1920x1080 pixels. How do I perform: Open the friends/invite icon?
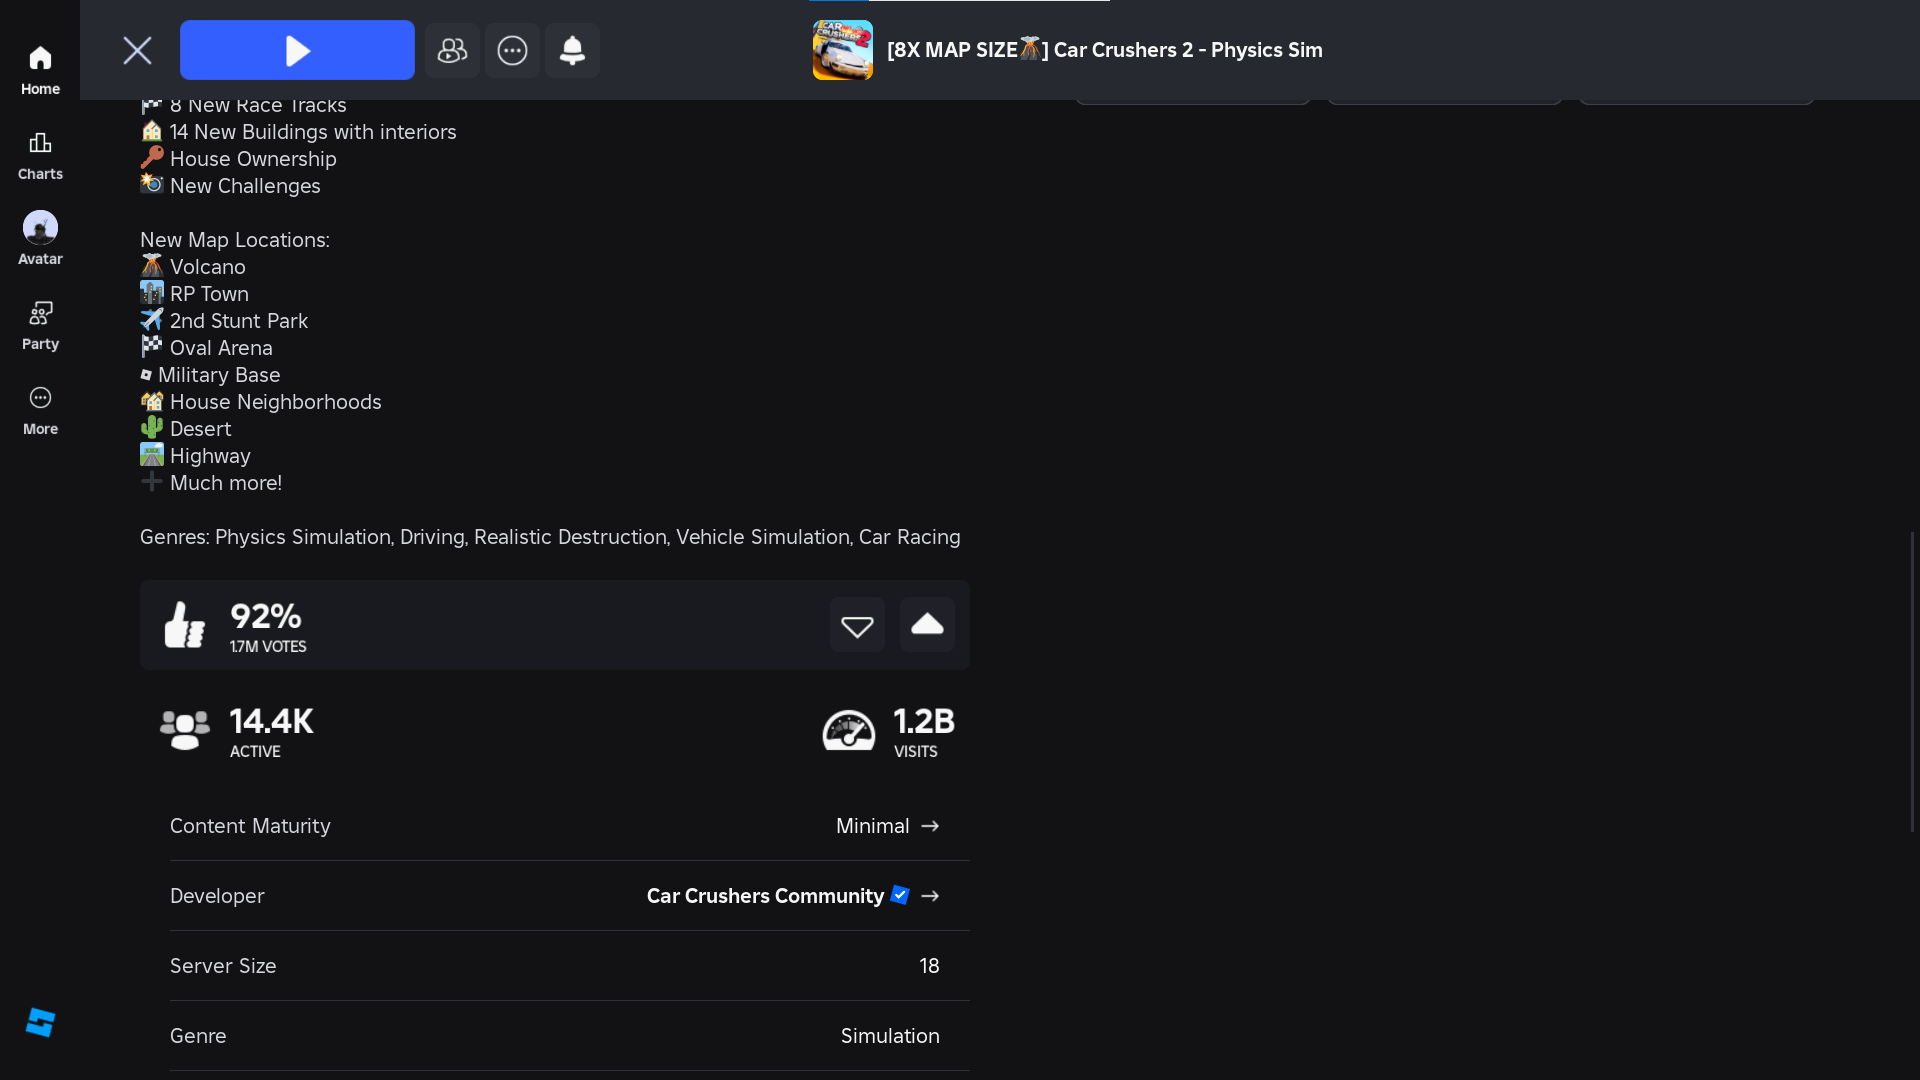[452, 50]
